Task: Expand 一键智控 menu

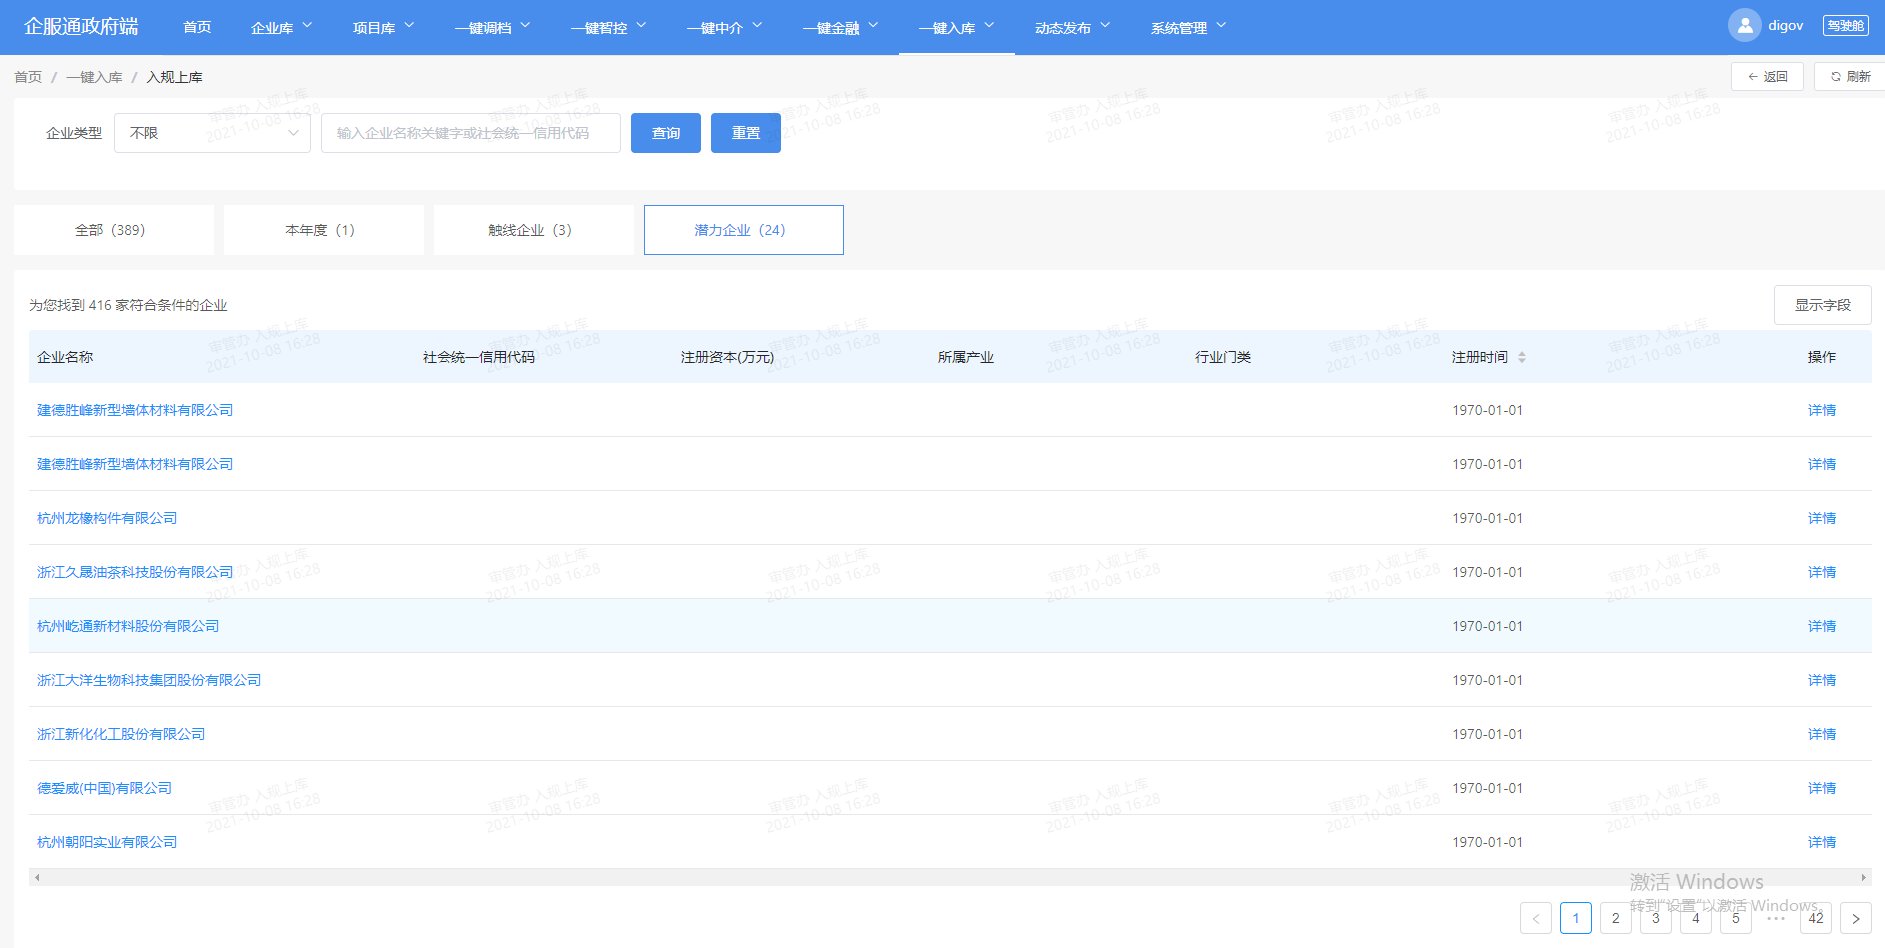Action: point(608,27)
